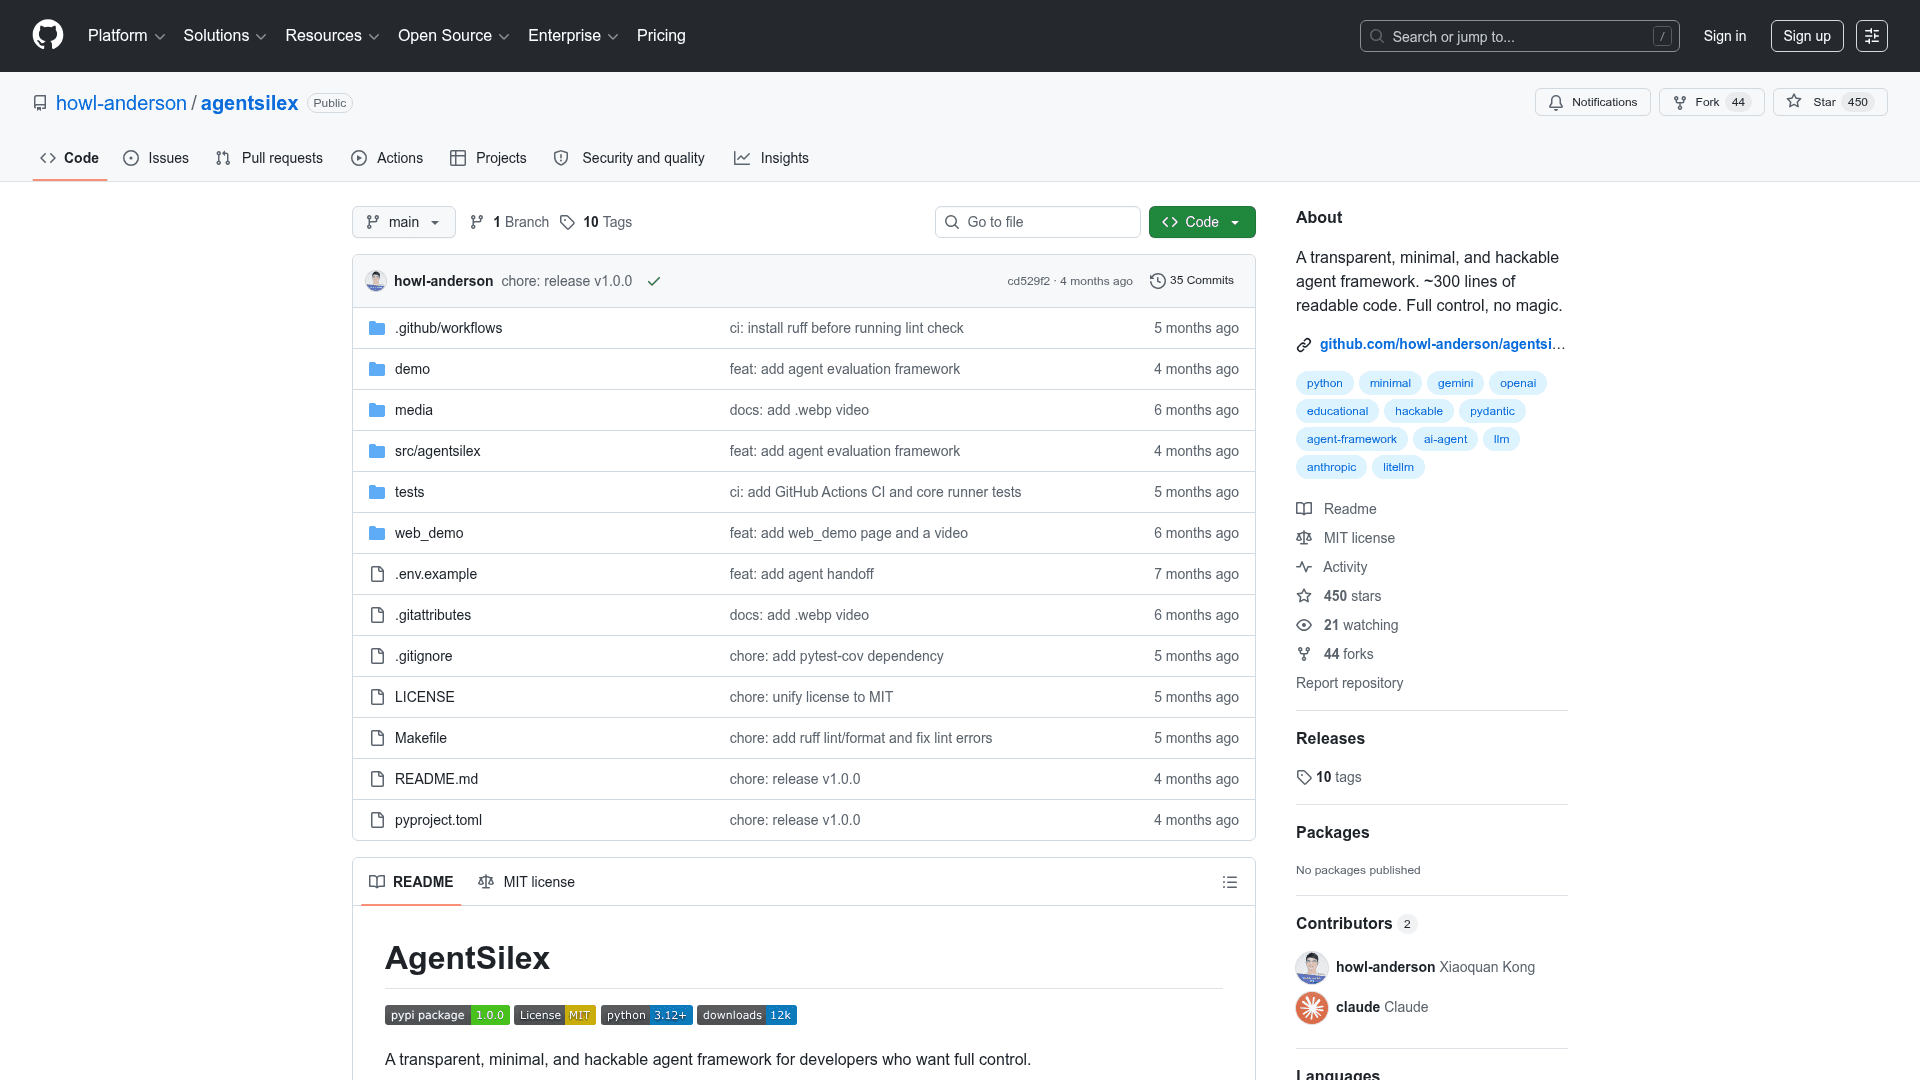Select the anthropic topic tag
This screenshot has width=1920, height=1080.
click(x=1331, y=467)
